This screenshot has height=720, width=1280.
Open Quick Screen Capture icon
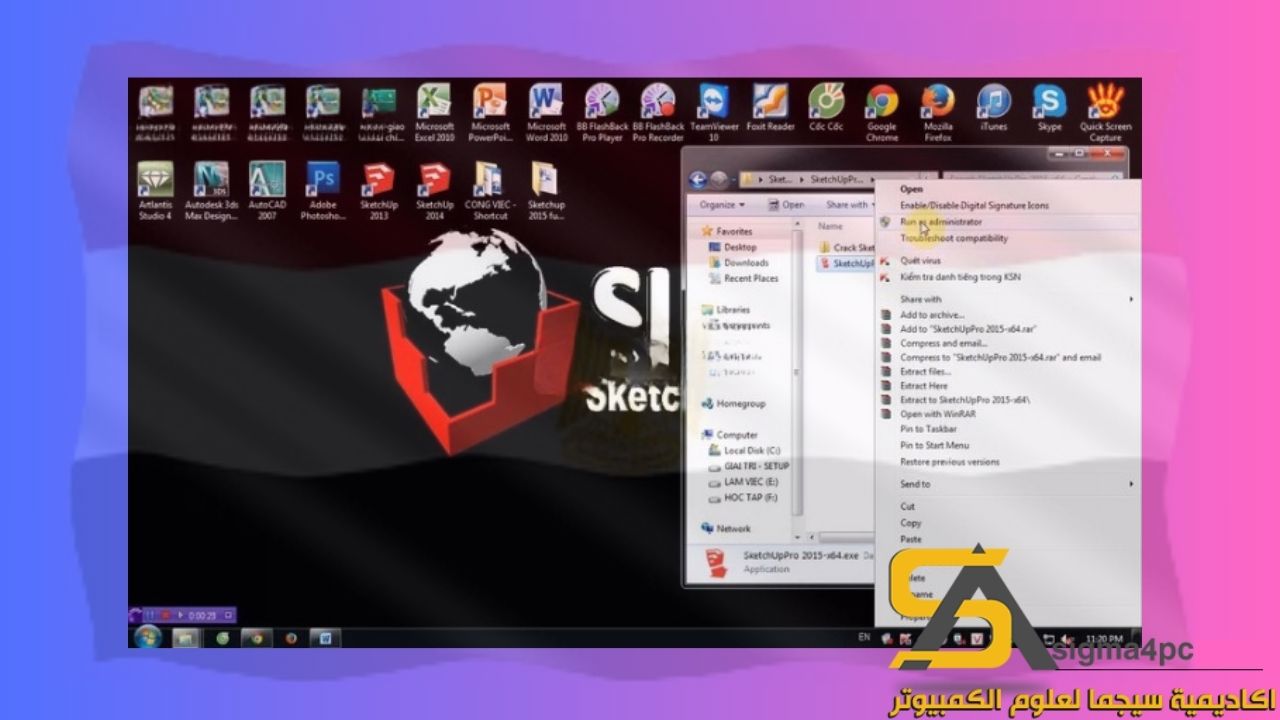pos(1105,112)
